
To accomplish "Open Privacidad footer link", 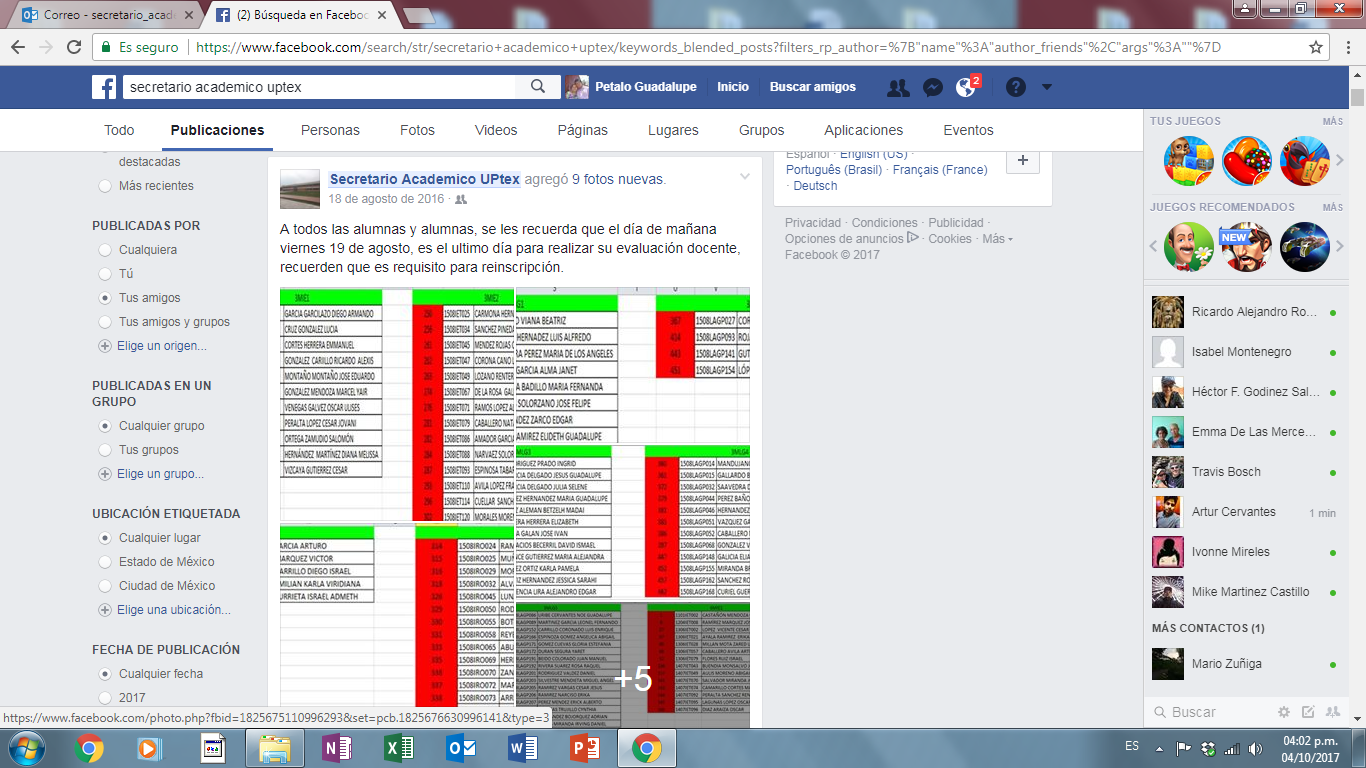I will (x=814, y=223).
